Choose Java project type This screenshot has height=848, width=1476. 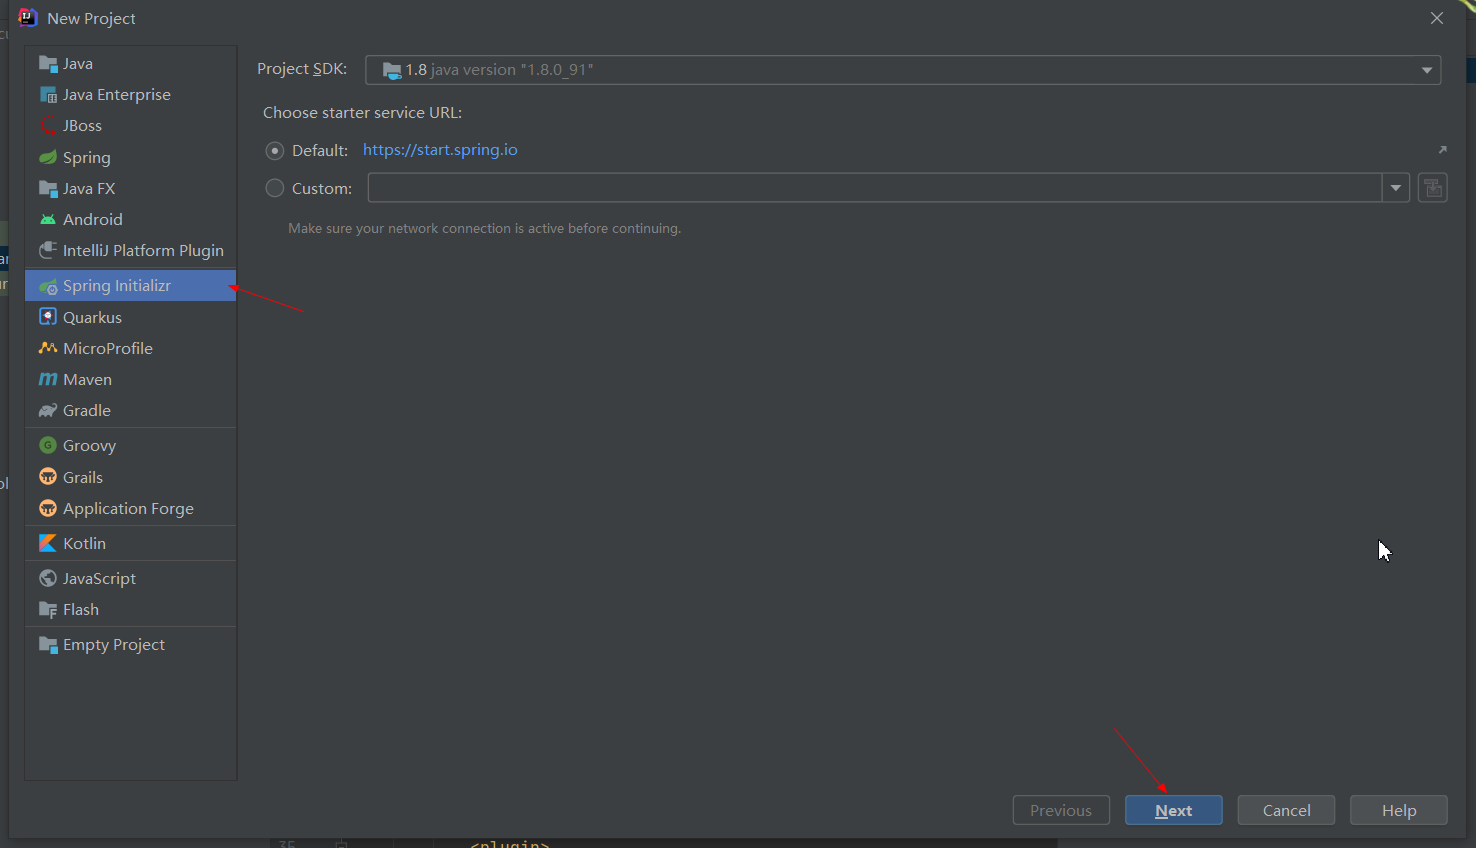(x=130, y=64)
